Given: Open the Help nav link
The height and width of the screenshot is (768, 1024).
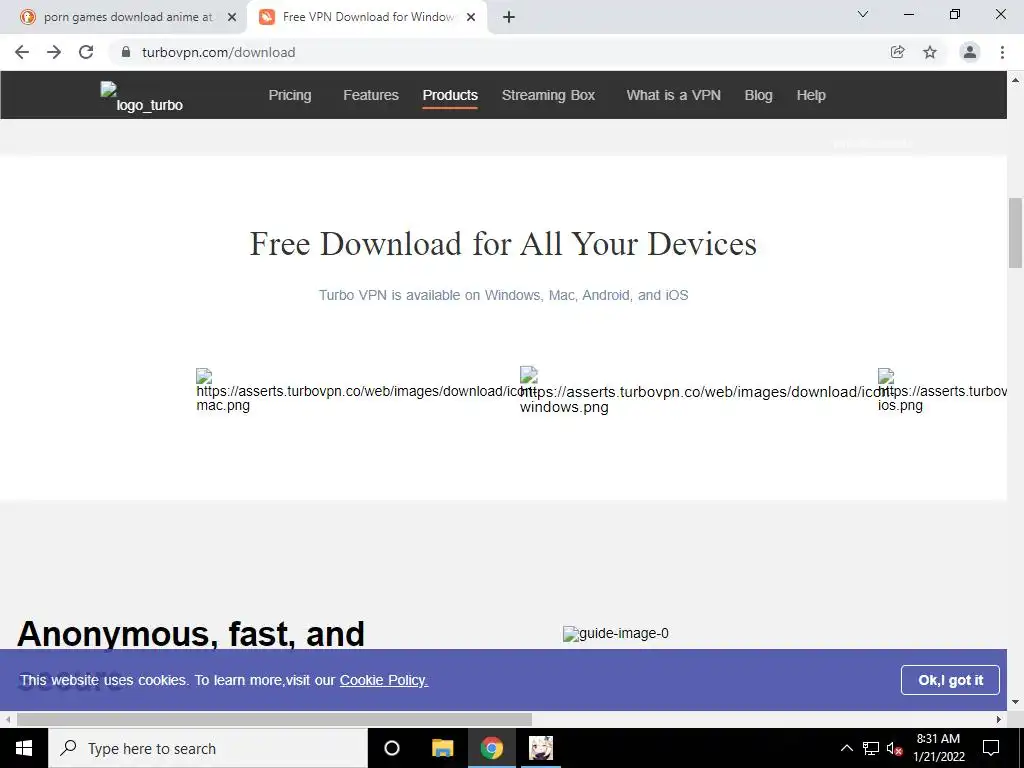Looking at the screenshot, I should click(811, 95).
